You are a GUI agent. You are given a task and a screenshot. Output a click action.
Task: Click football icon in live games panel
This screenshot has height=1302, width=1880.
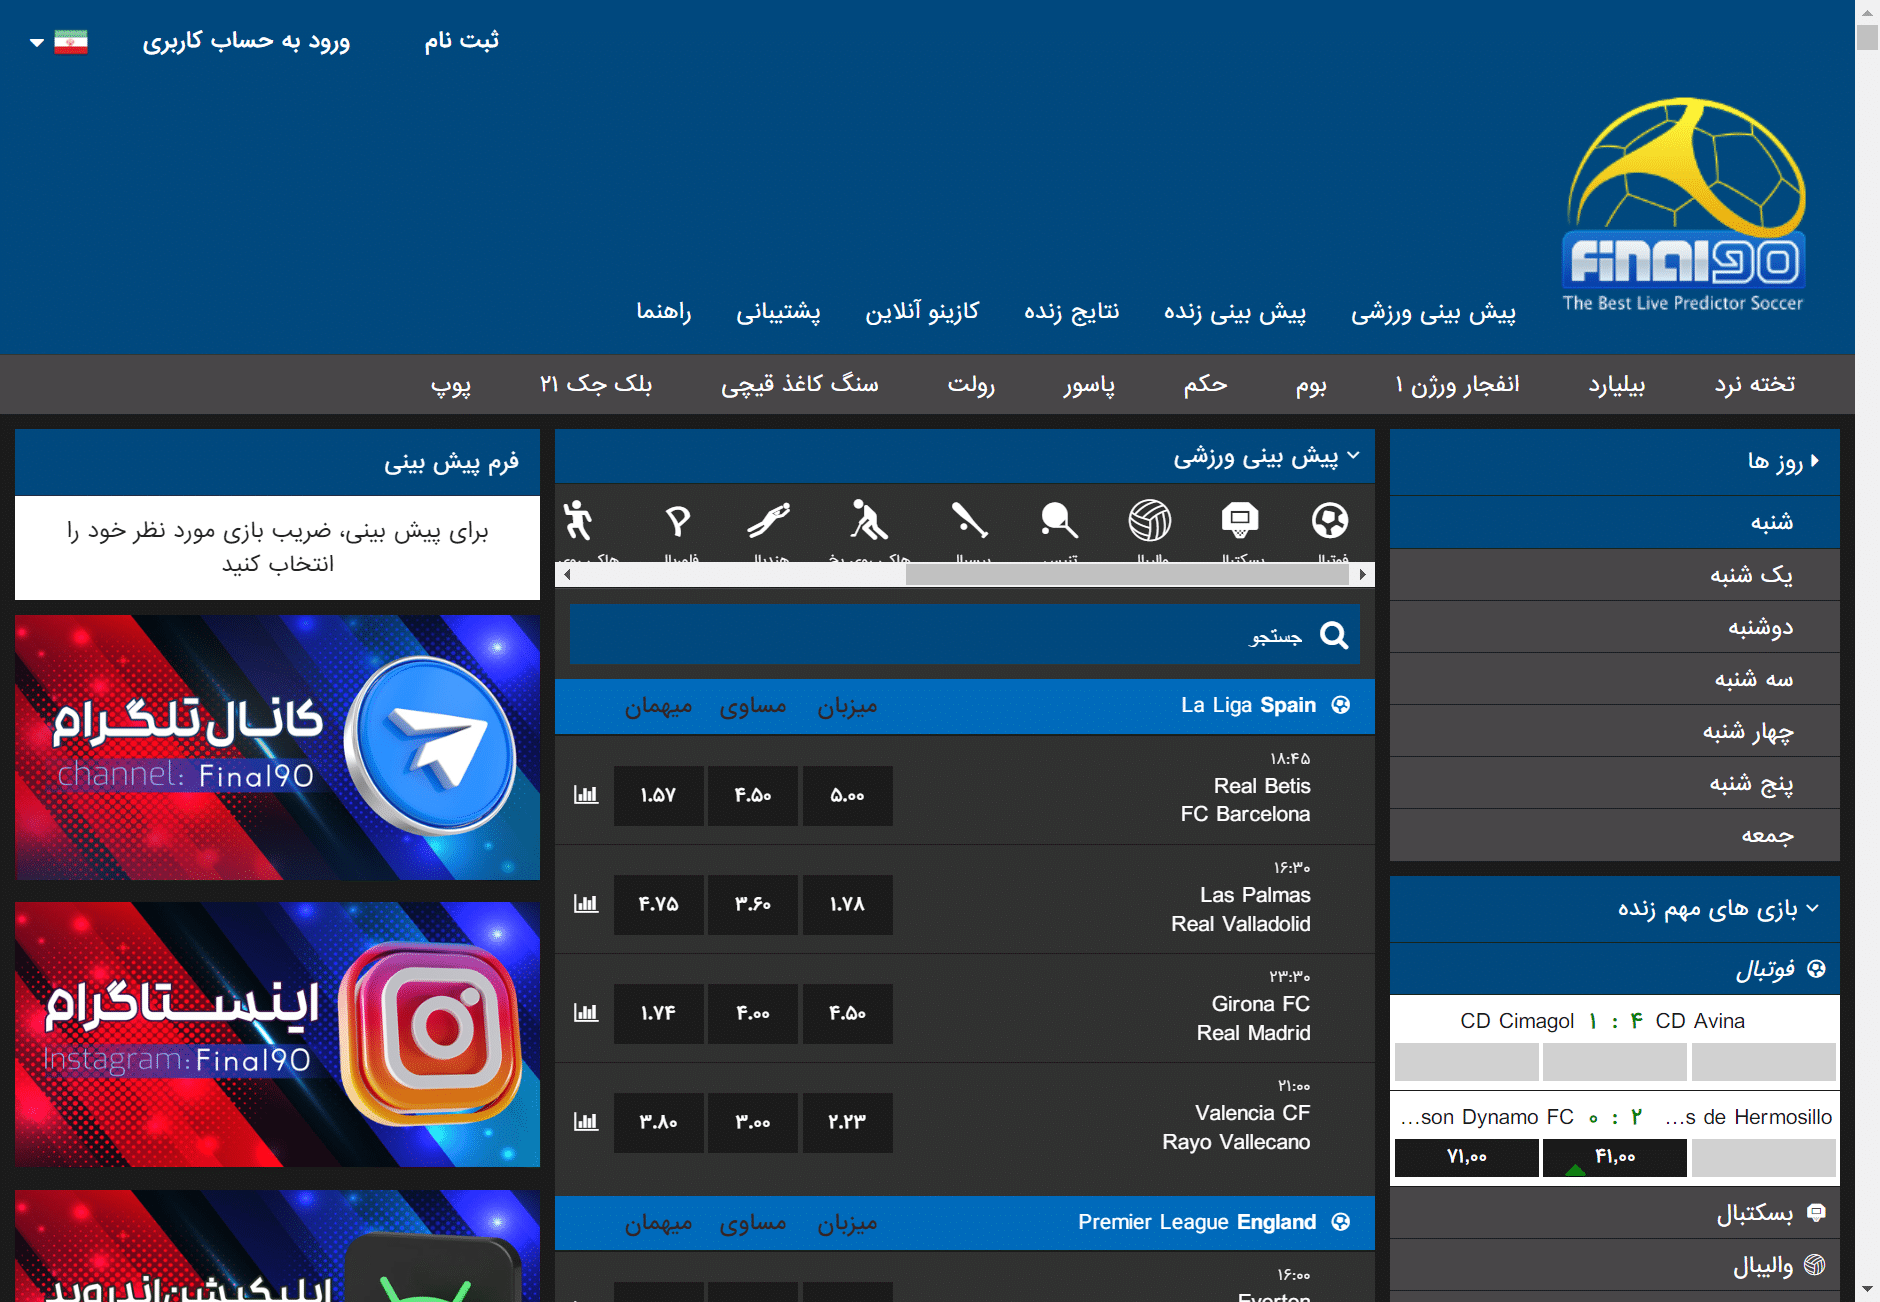[x=1817, y=968]
